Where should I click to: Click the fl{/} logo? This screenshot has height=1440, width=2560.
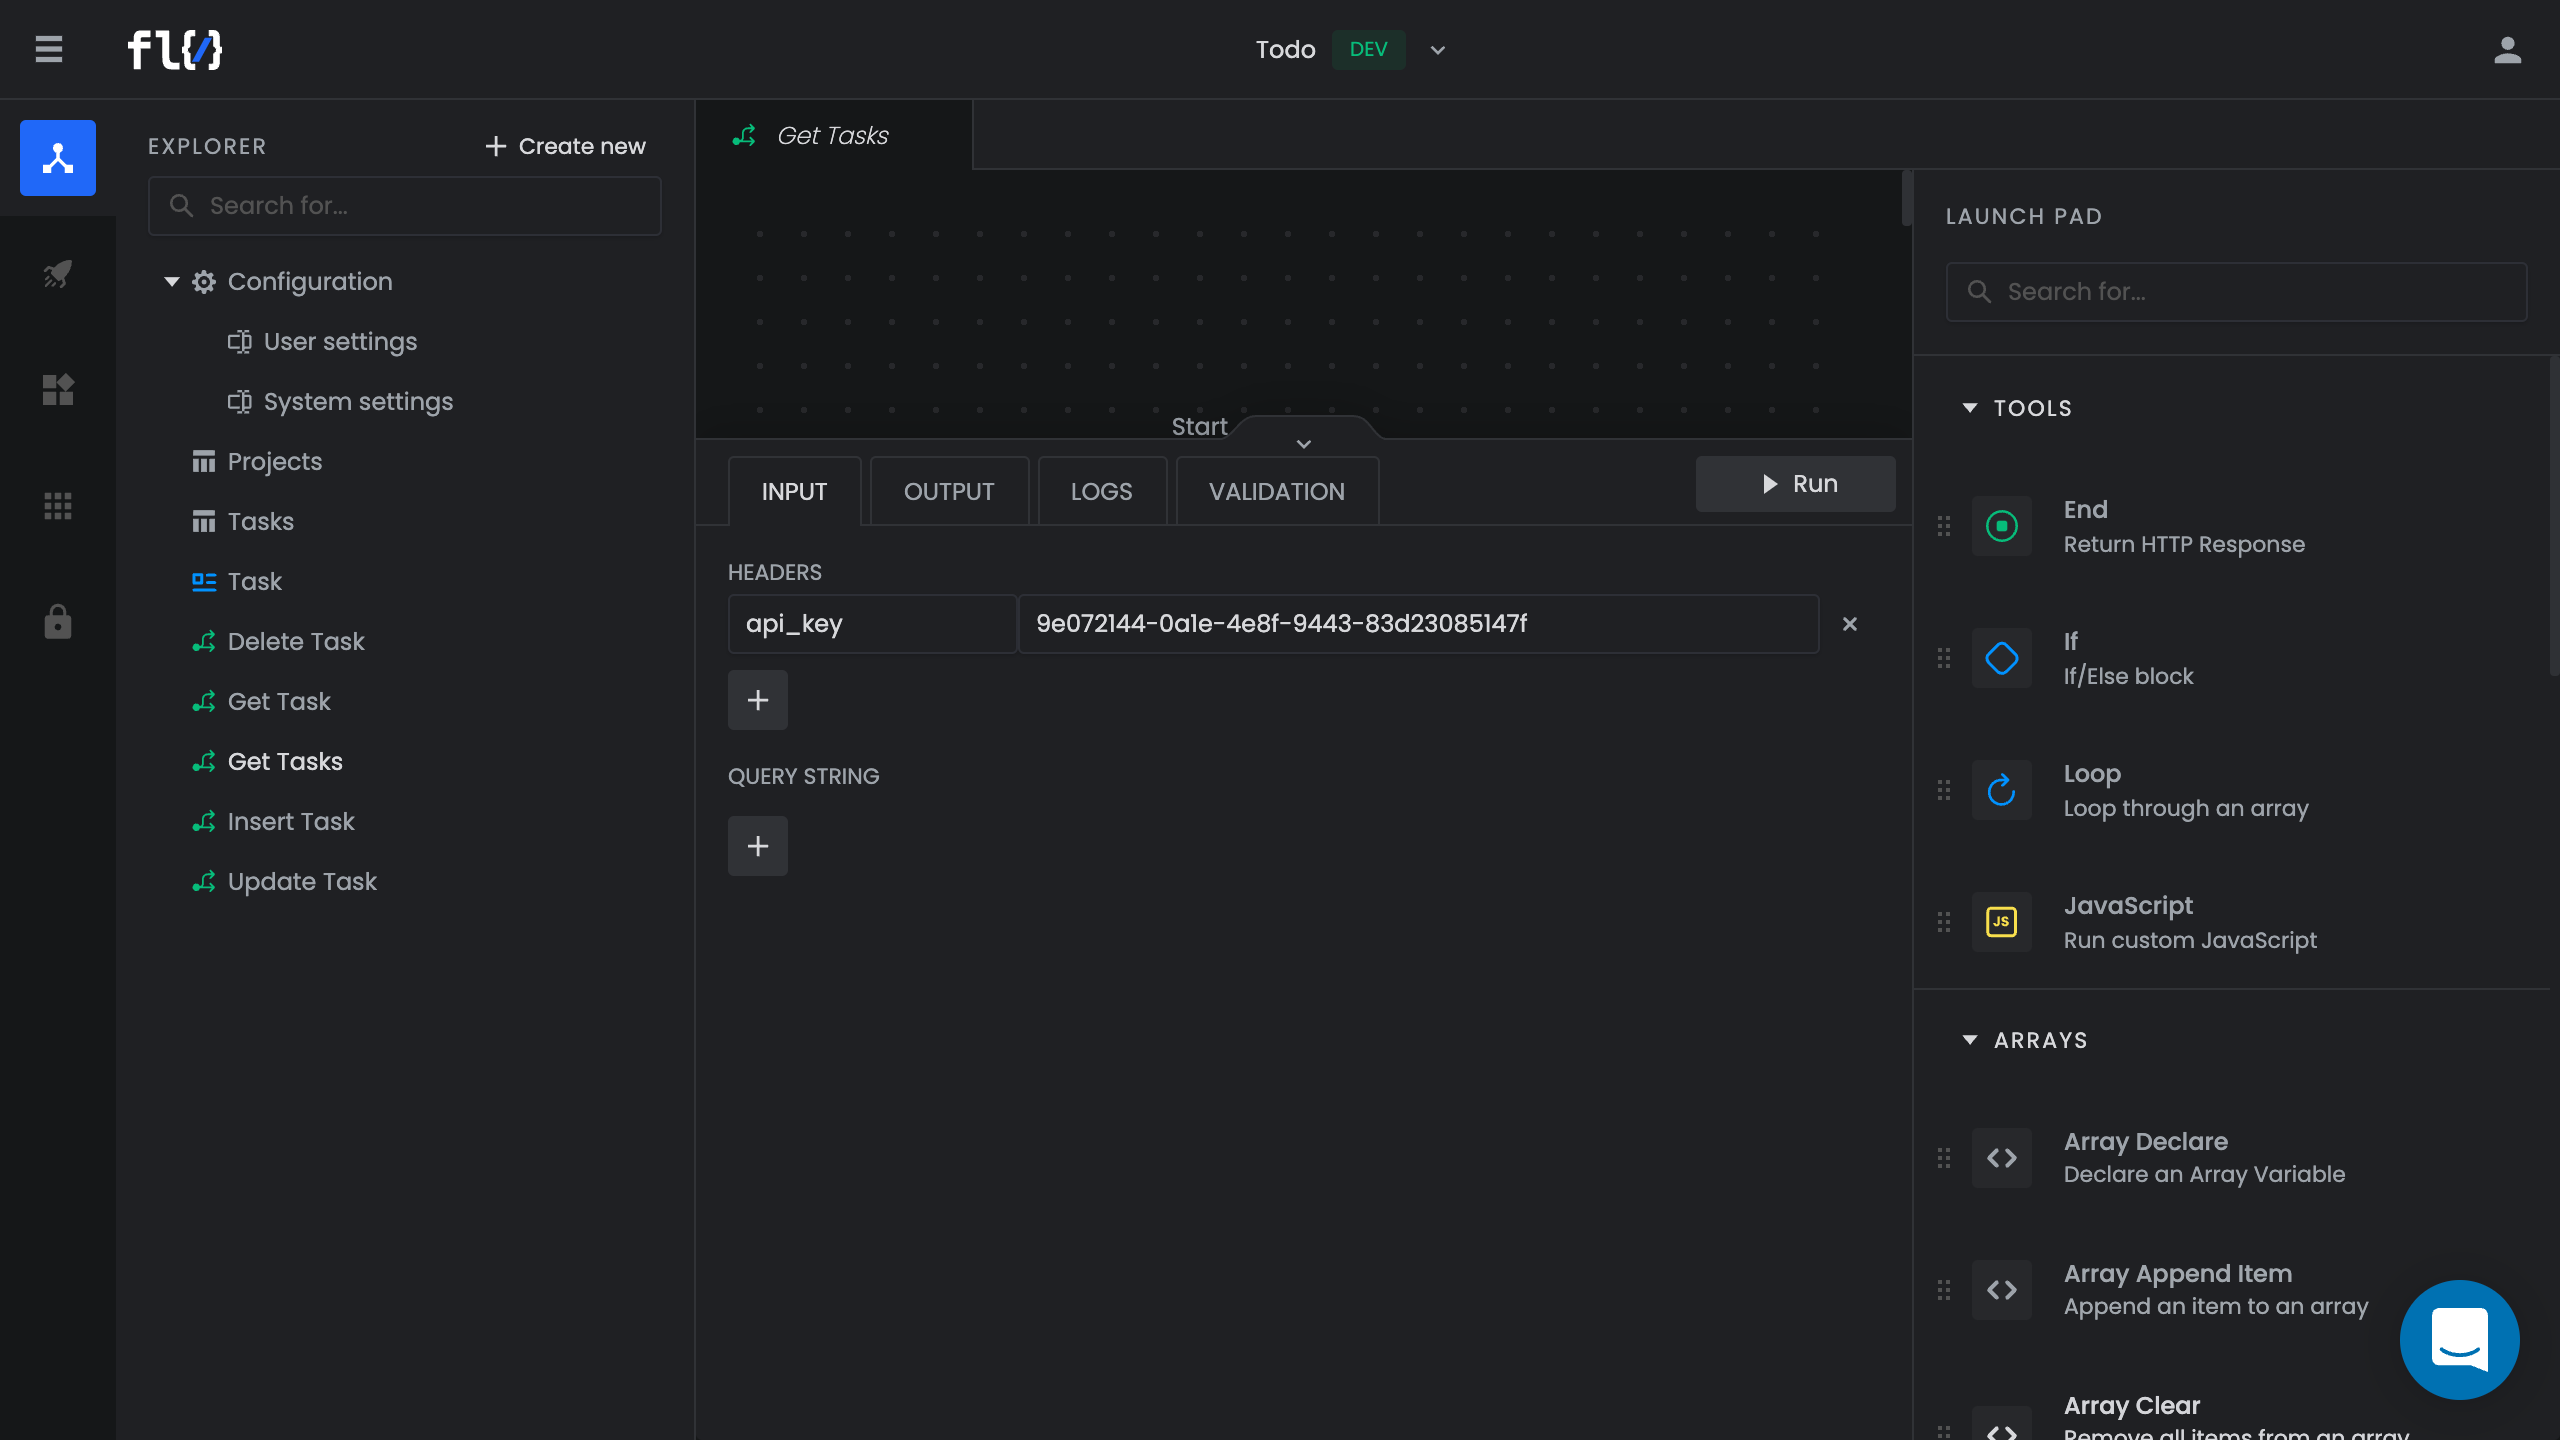click(175, 49)
